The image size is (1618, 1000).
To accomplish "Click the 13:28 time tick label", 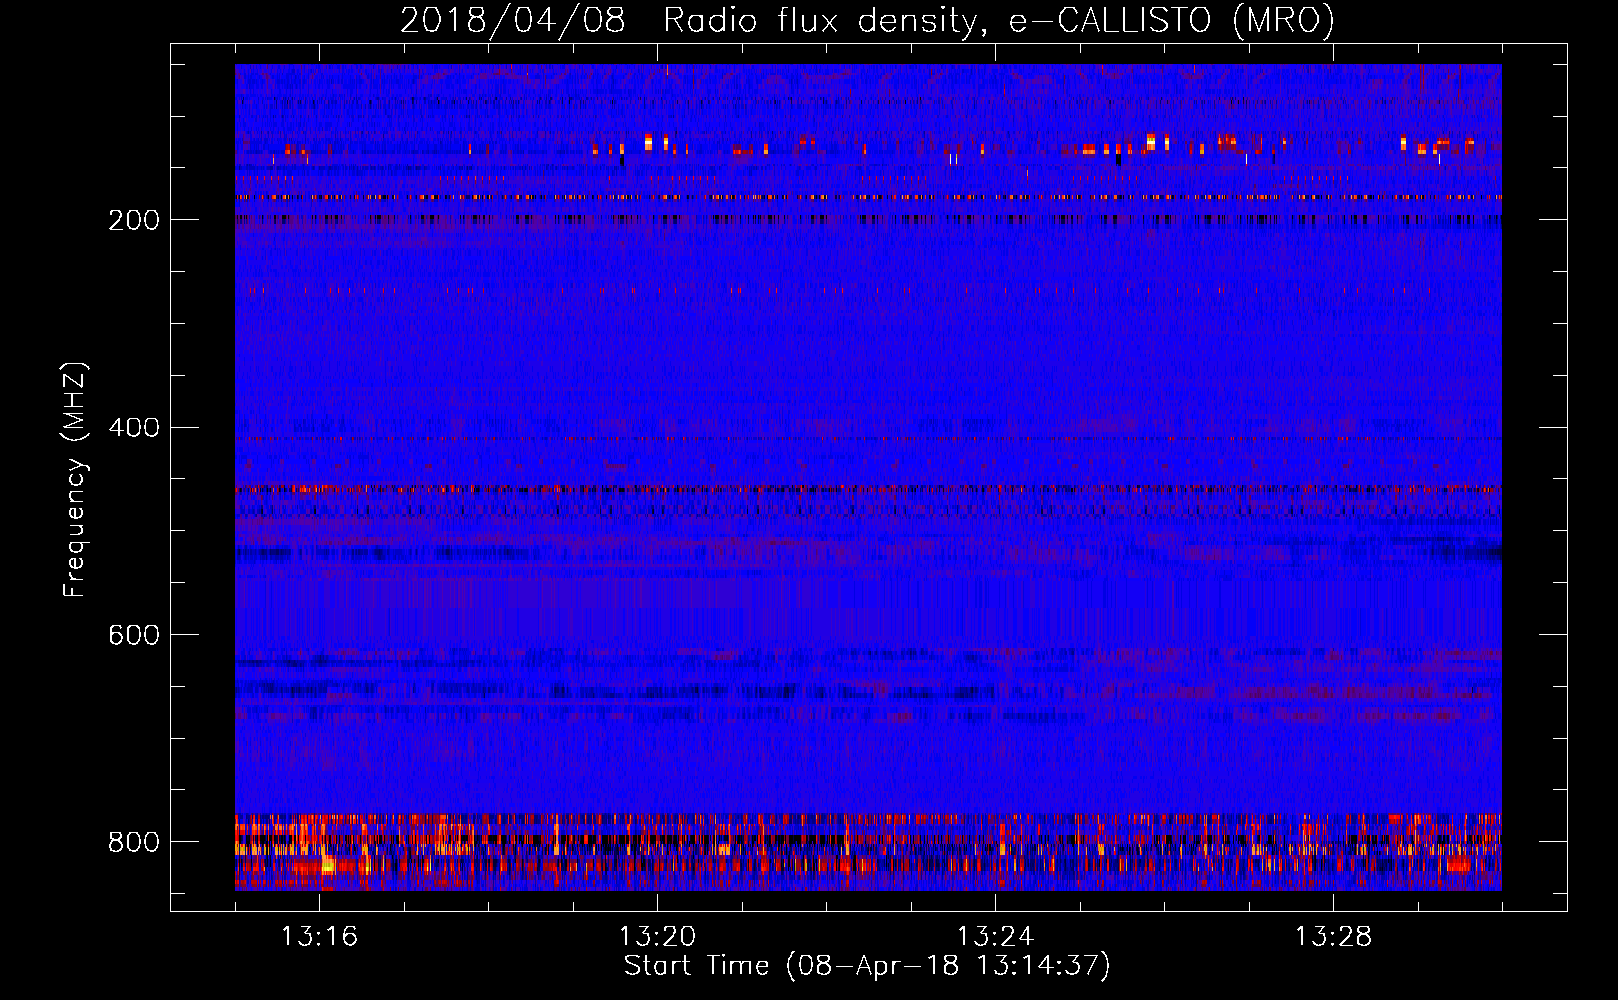I will (1333, 937).
